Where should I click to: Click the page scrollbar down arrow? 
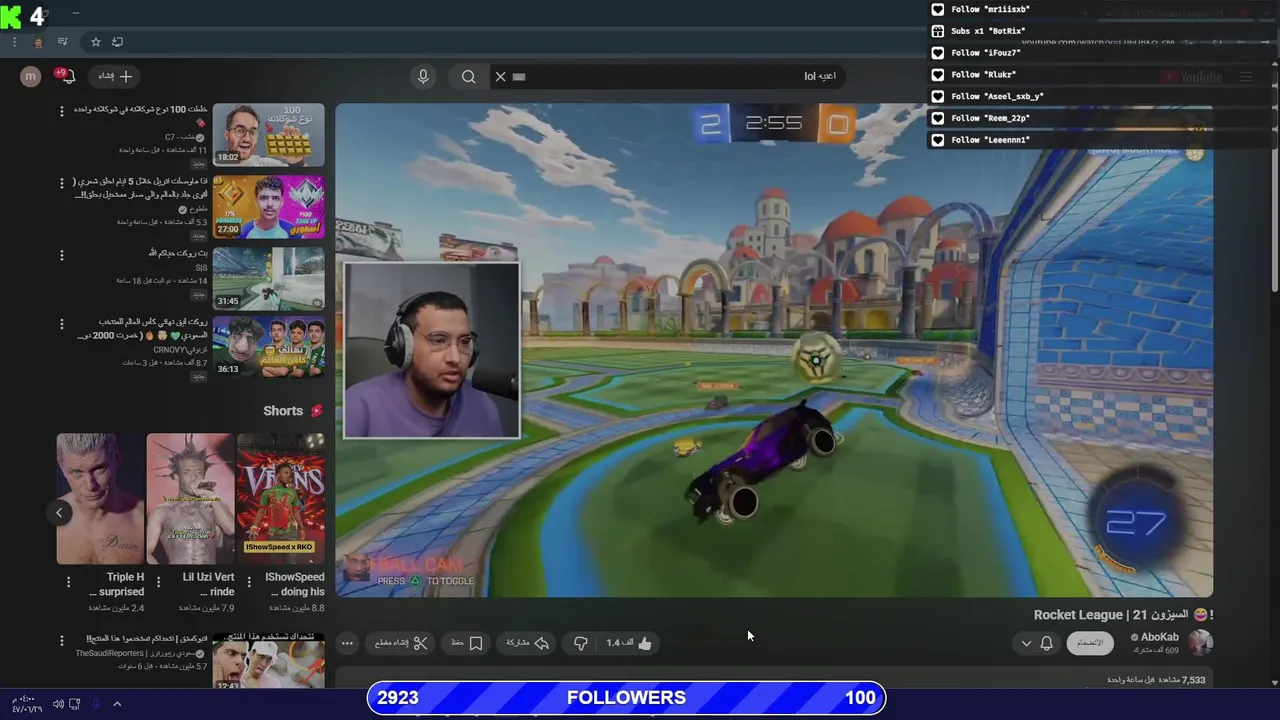(x=1275, y=683)
